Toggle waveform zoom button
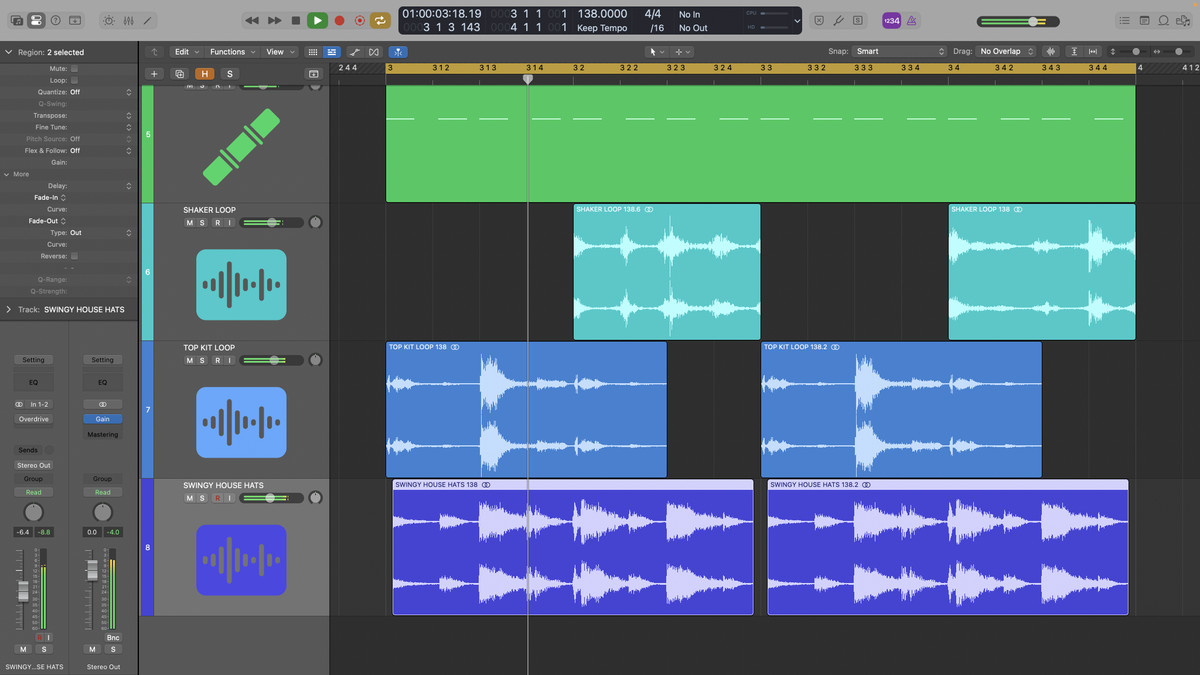Screen dimensions: 1200x675 tap(1051, 52)
